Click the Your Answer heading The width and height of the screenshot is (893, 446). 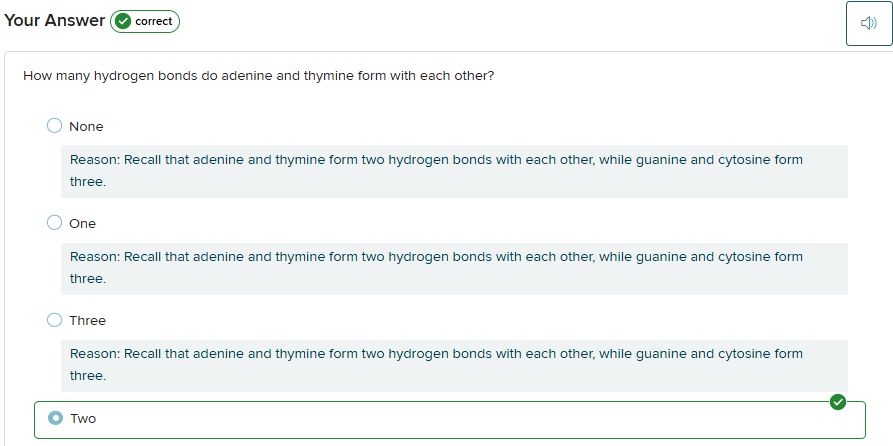pos(54,20)
